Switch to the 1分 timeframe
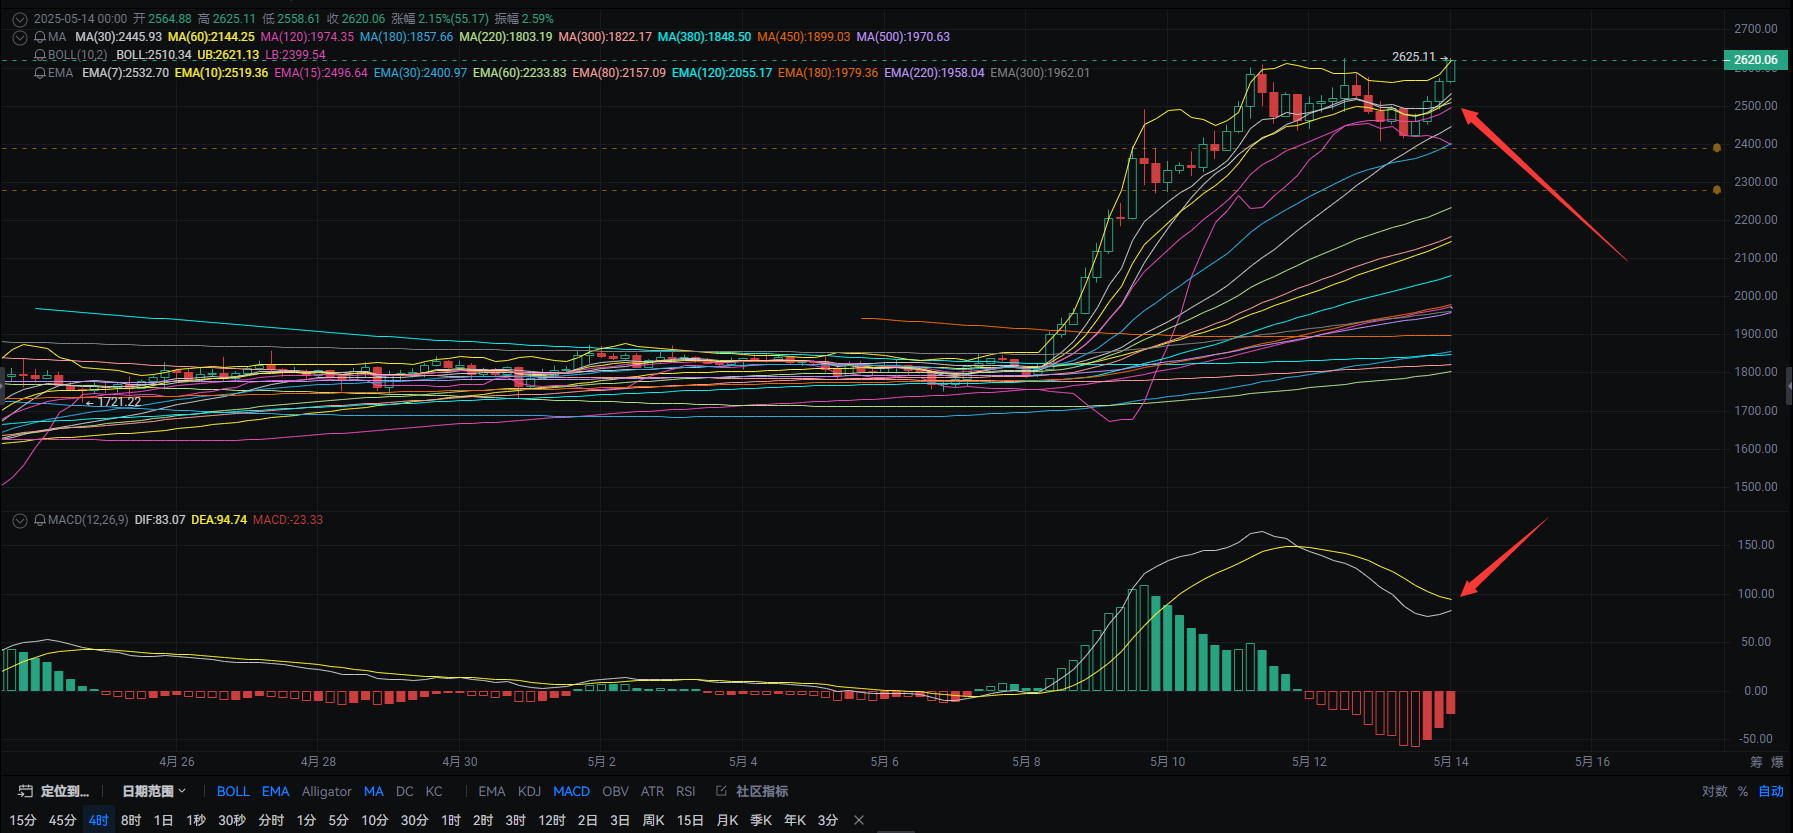 [306, 820]
